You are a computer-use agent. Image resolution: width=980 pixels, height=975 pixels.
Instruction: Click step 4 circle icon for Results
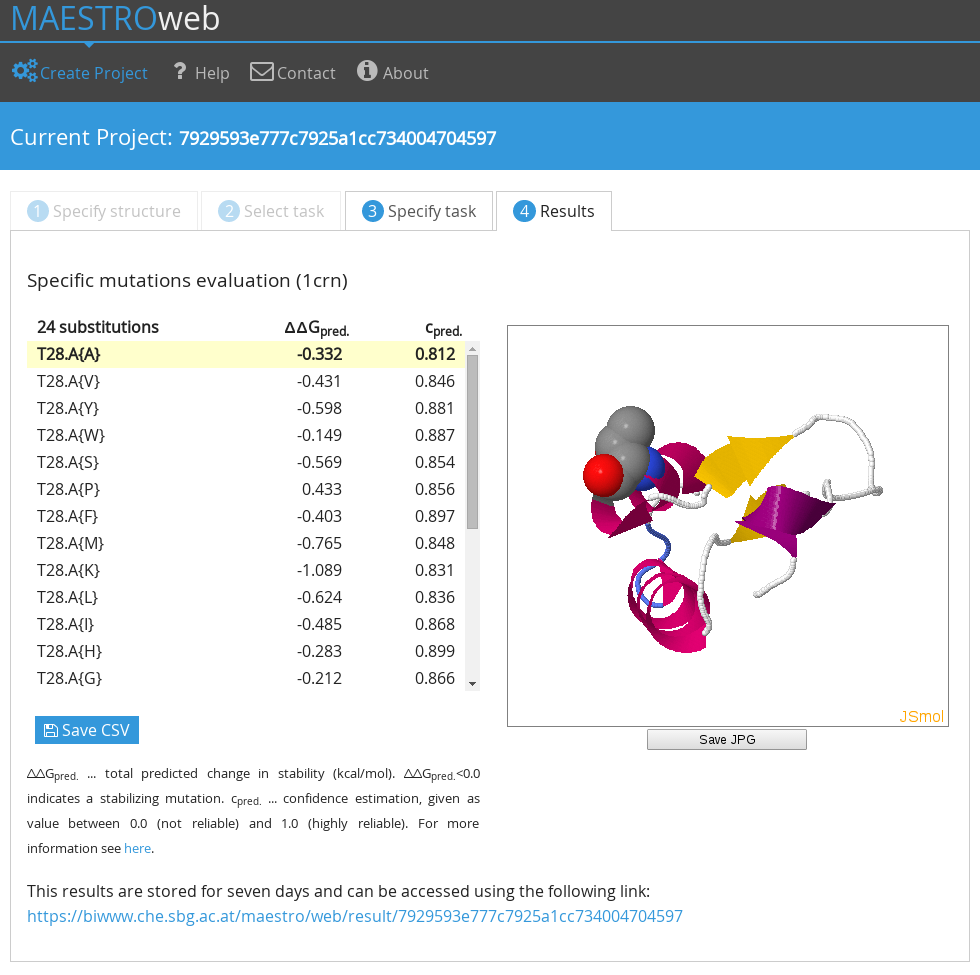click(x=524, y=211)
